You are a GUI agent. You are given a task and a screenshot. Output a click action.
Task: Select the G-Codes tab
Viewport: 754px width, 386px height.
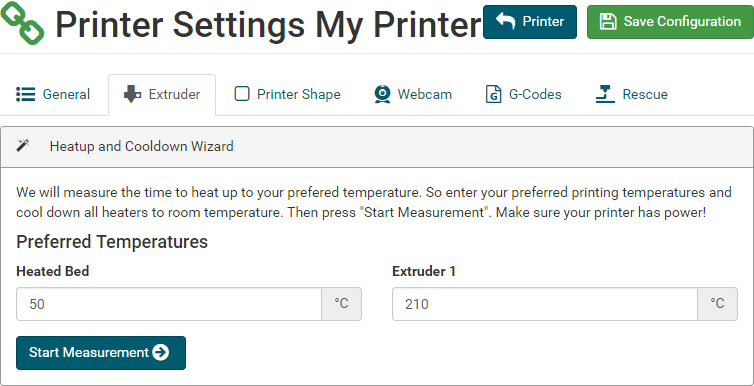click(524, 94)
